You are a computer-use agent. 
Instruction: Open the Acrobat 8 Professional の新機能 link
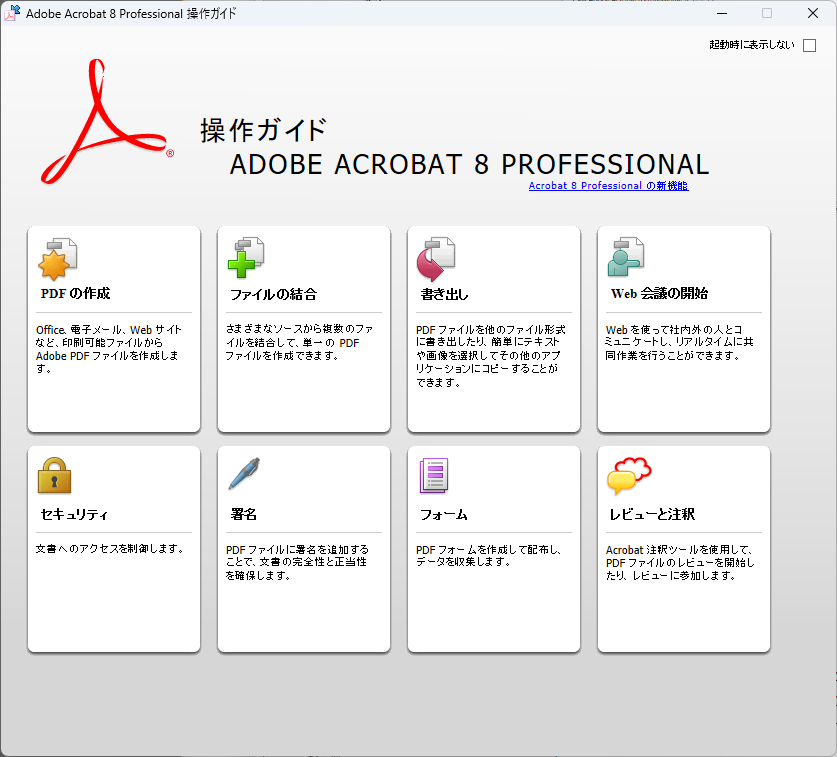point(608,186)
